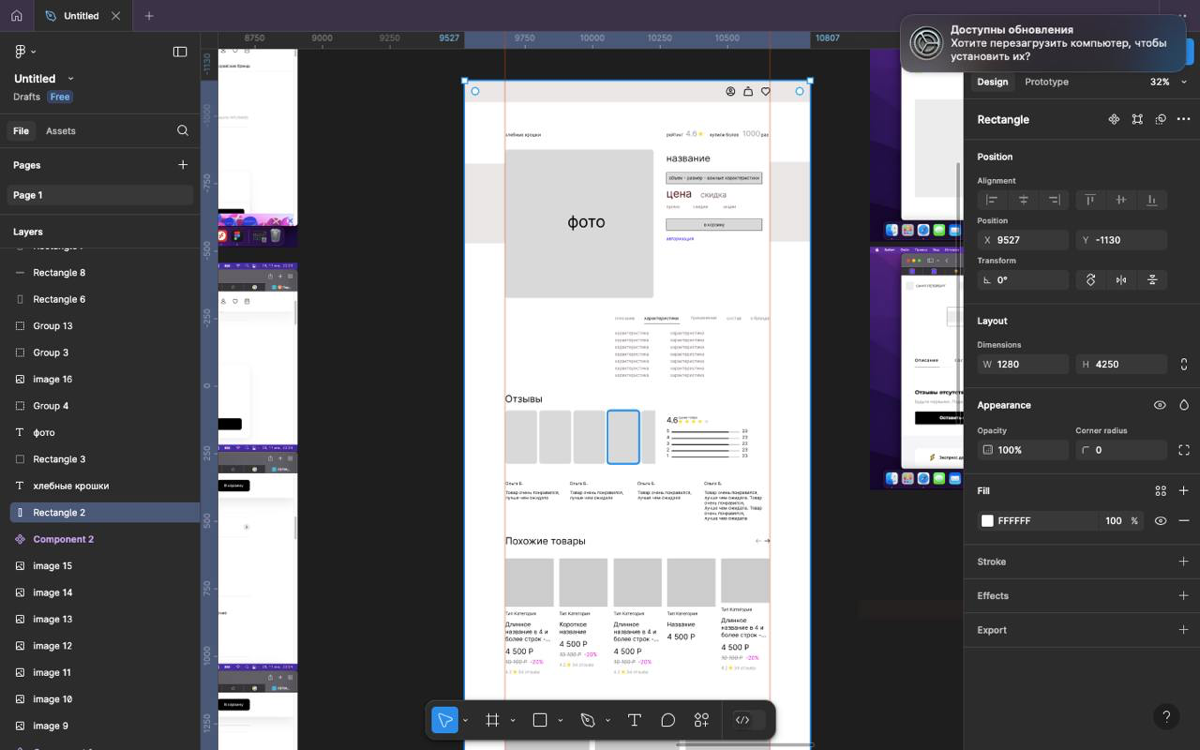Open the Design tab
Screen dimensions: 1200x750
(992, 82)
